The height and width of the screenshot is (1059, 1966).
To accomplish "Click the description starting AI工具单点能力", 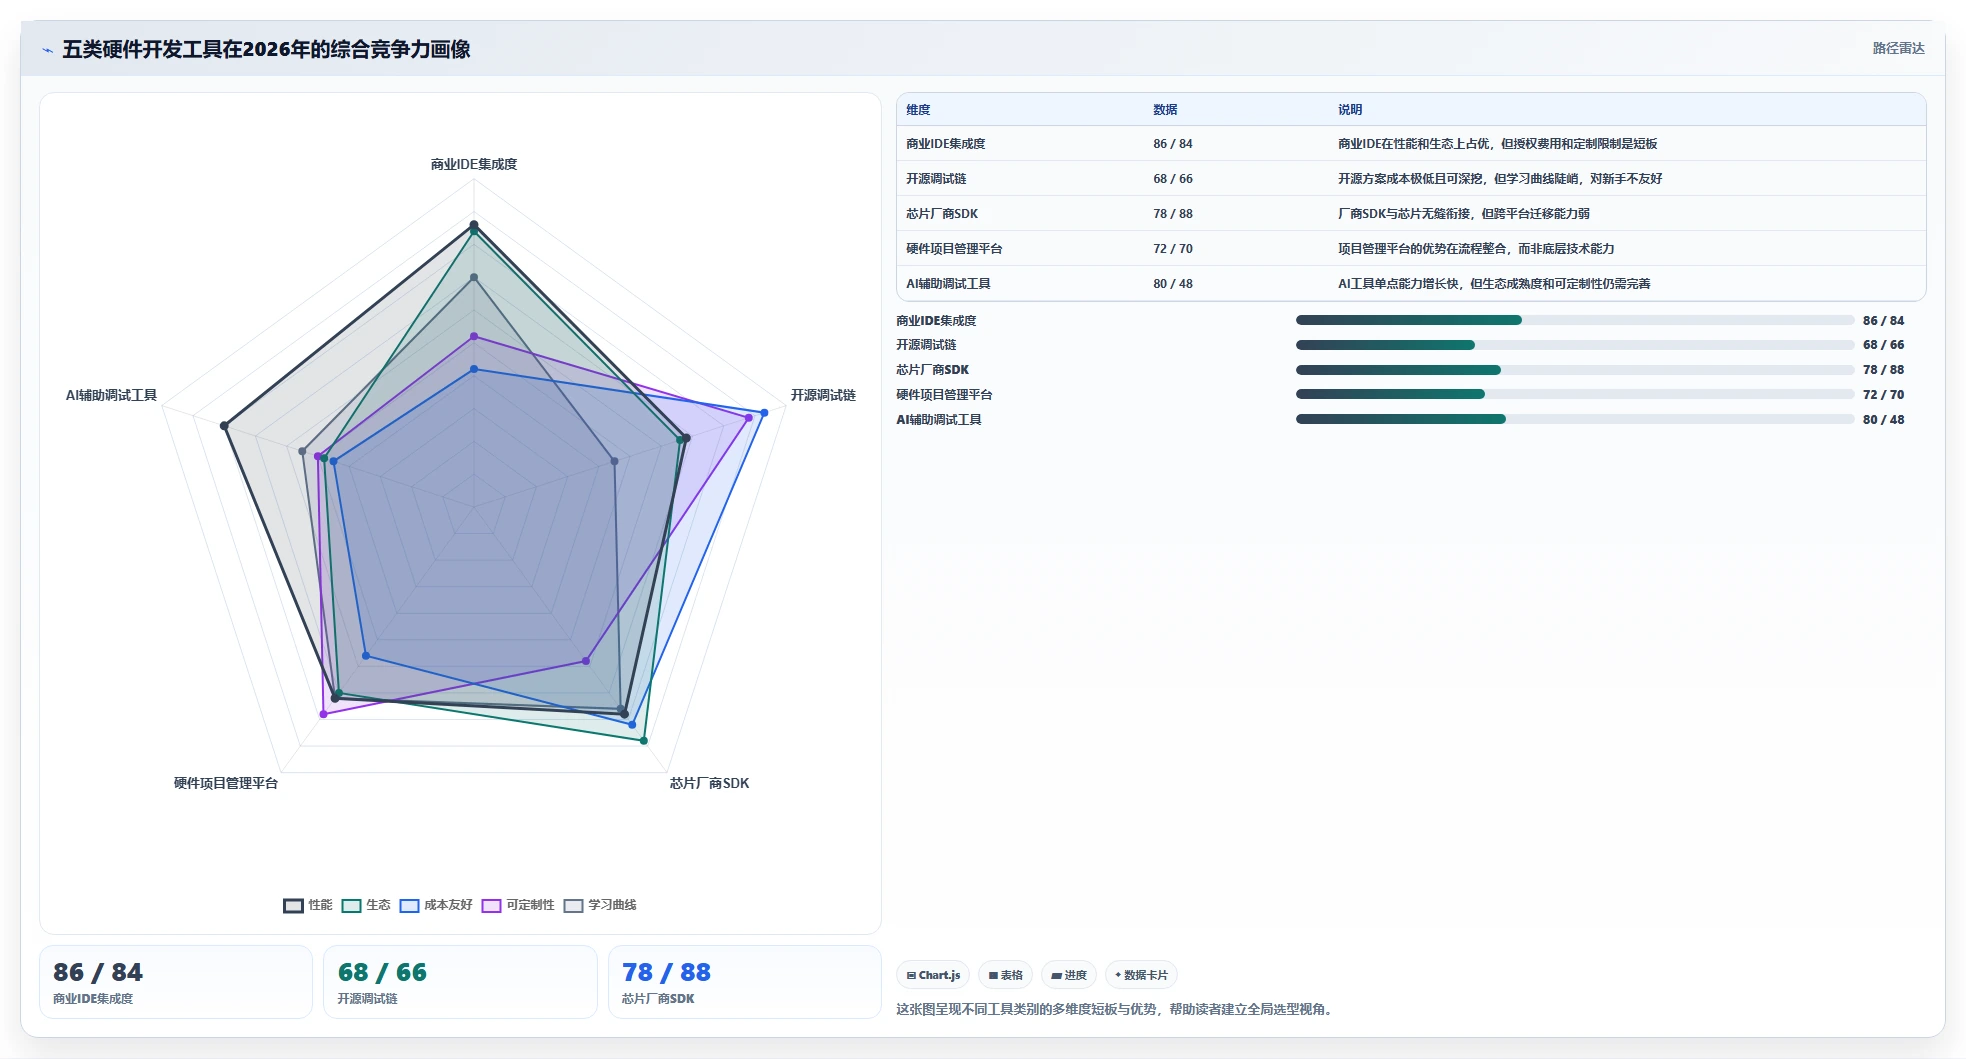I will pyautogui.click(x=1494, y=284).
